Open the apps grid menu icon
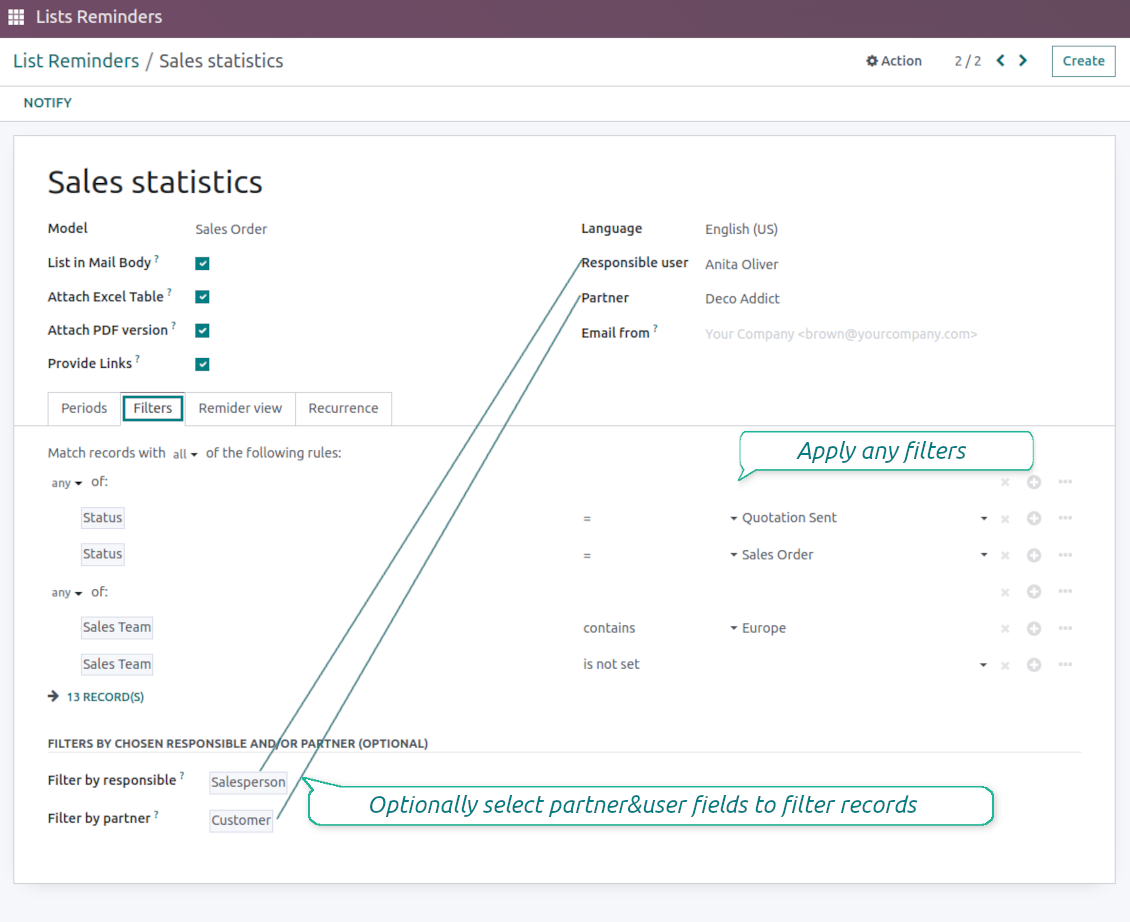This screenshot has width=1130, height=922. coord(16,17)
